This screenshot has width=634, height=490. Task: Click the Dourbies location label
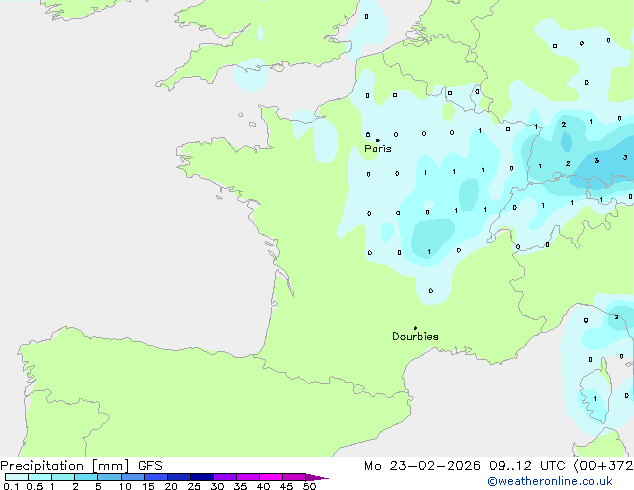415,336
